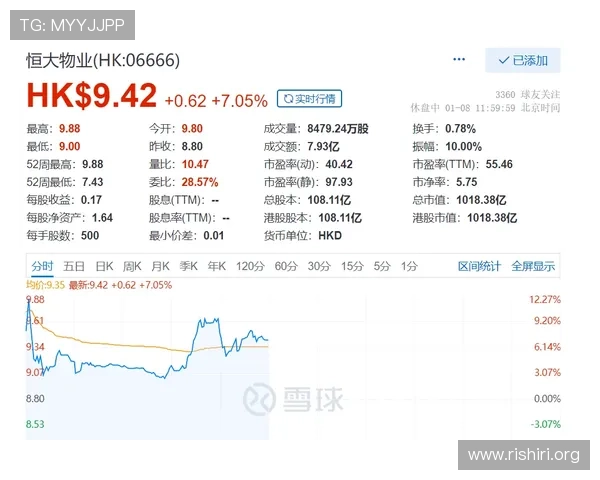Click the 量比 value 10.47

[195, 164]
